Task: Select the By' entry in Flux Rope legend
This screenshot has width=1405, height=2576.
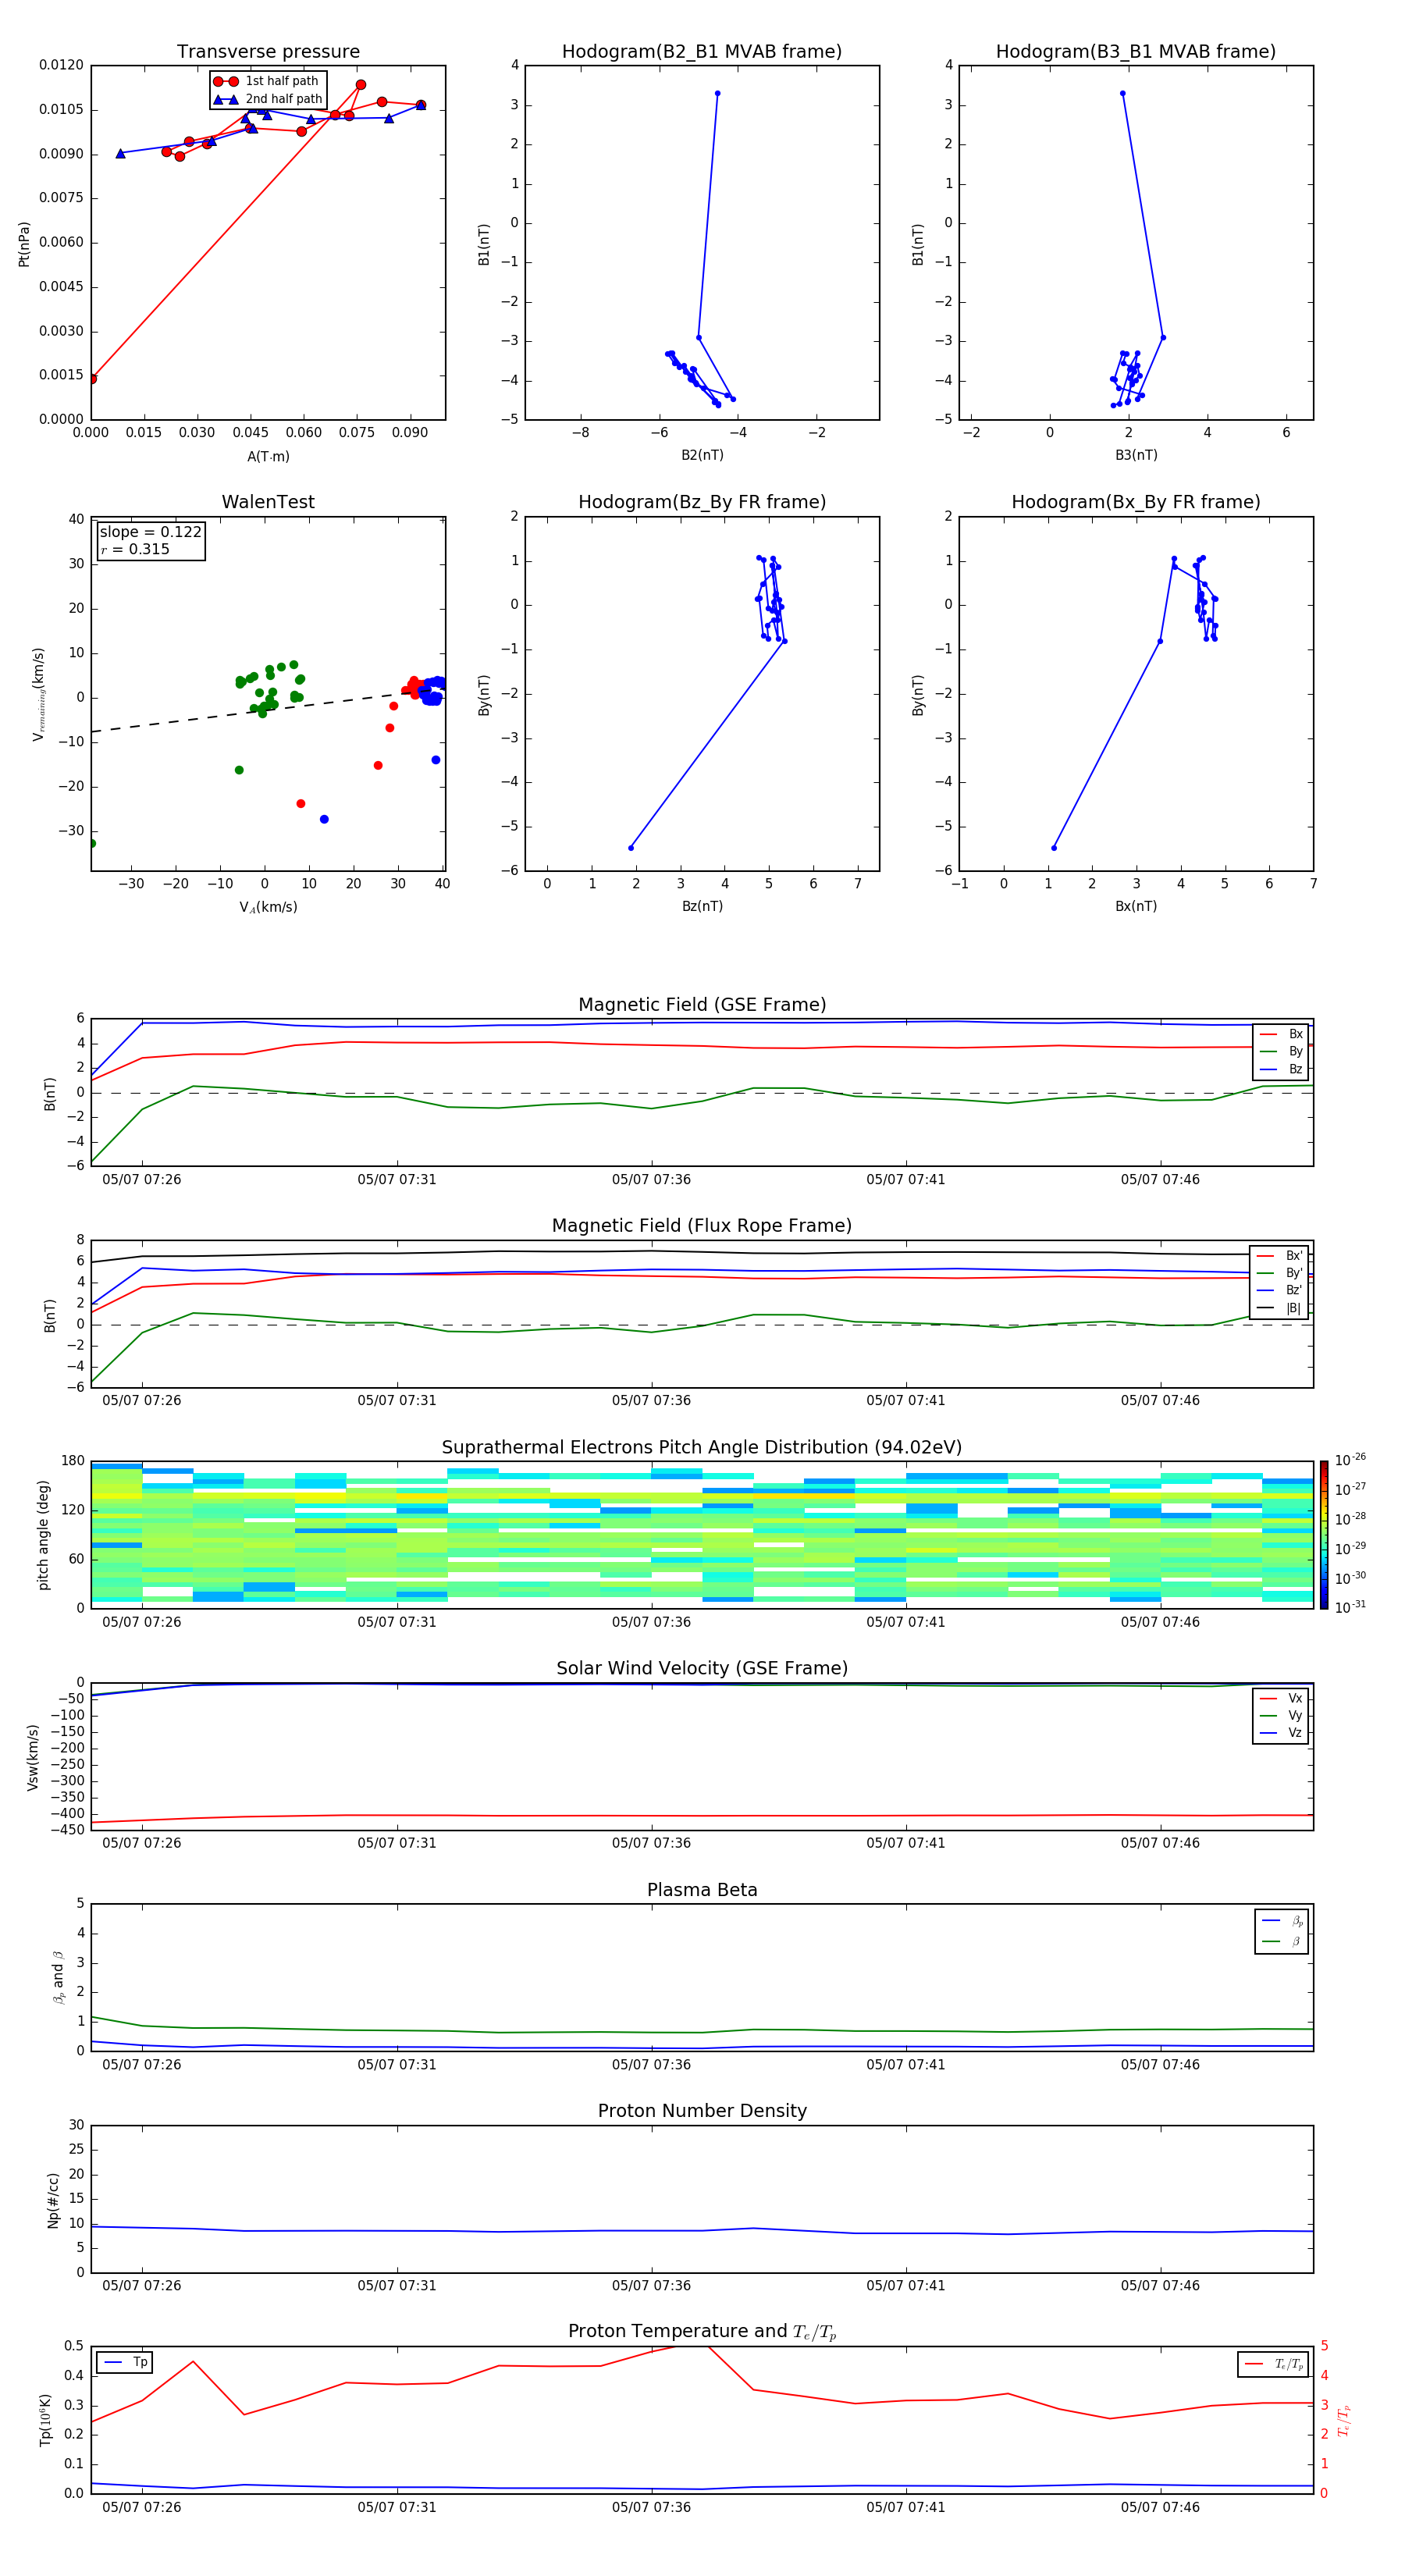Action: 1279,1273
